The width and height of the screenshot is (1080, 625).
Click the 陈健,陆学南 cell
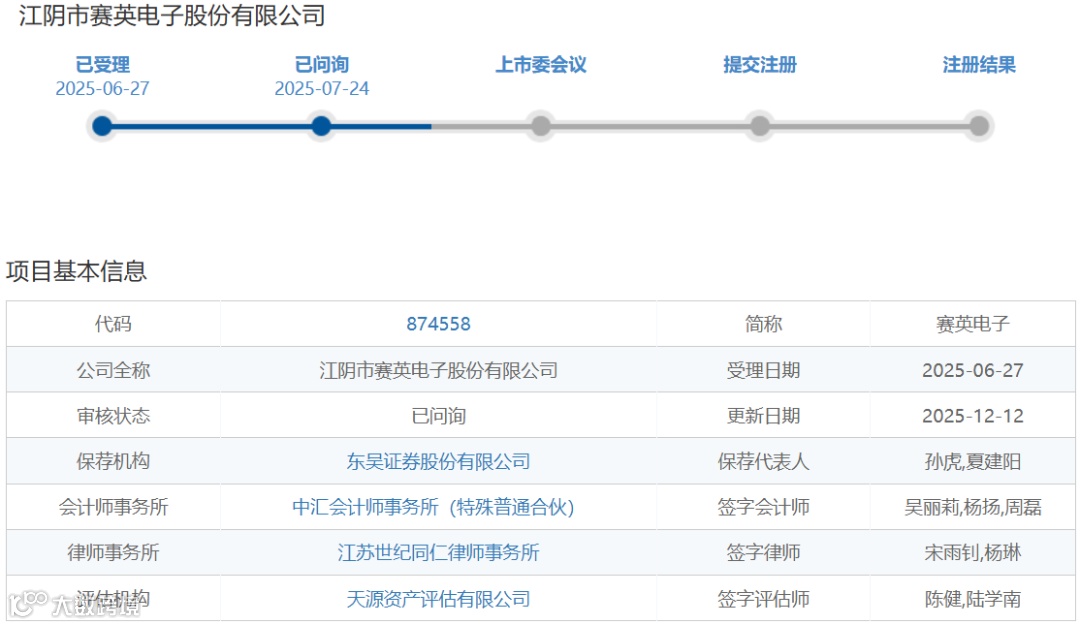(973, 598)
